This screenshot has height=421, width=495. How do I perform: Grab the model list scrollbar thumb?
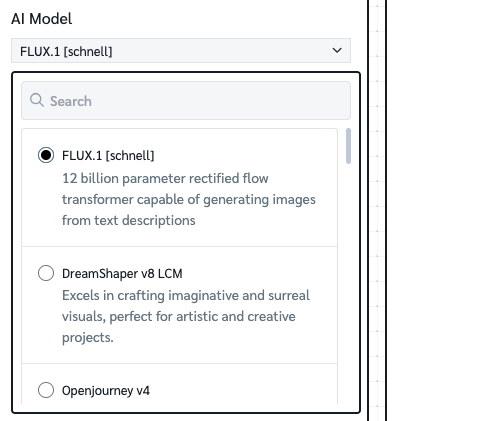pyautogui.click(x=348, y=146)
